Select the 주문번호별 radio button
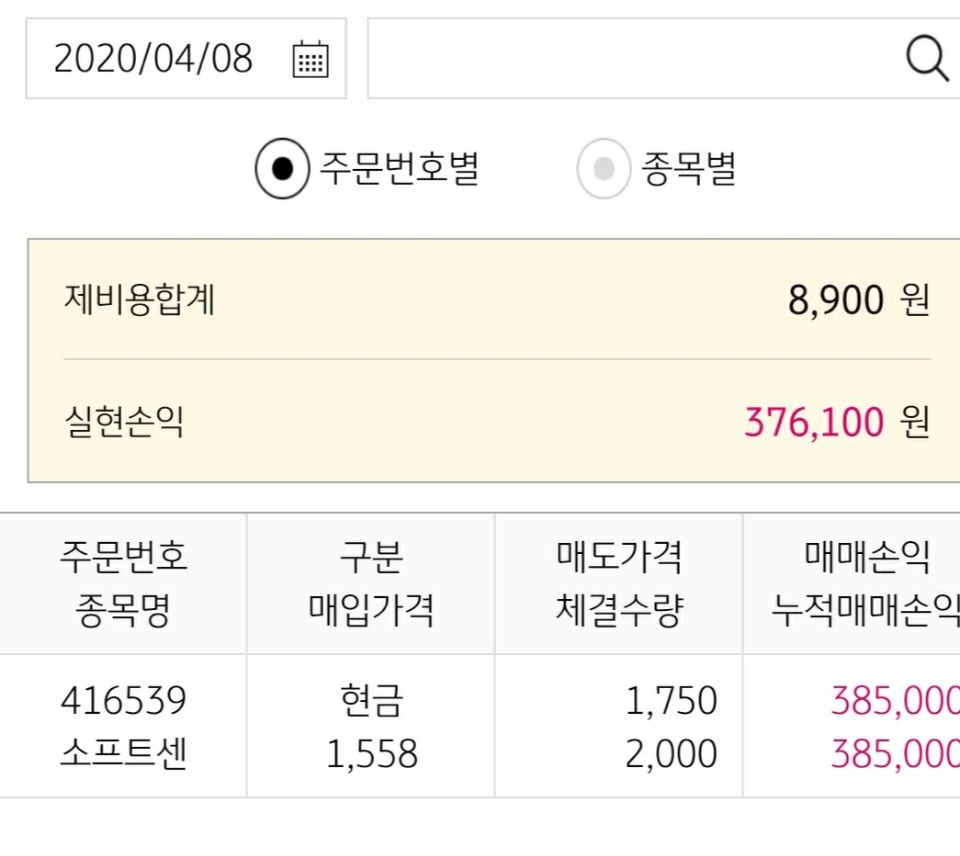 [282, 169]
